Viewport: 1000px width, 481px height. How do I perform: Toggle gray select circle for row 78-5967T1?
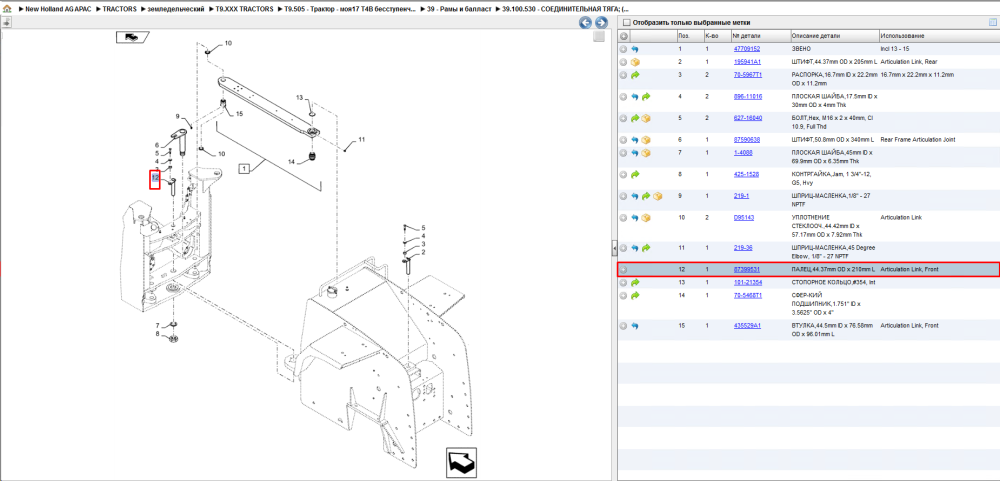624,75
